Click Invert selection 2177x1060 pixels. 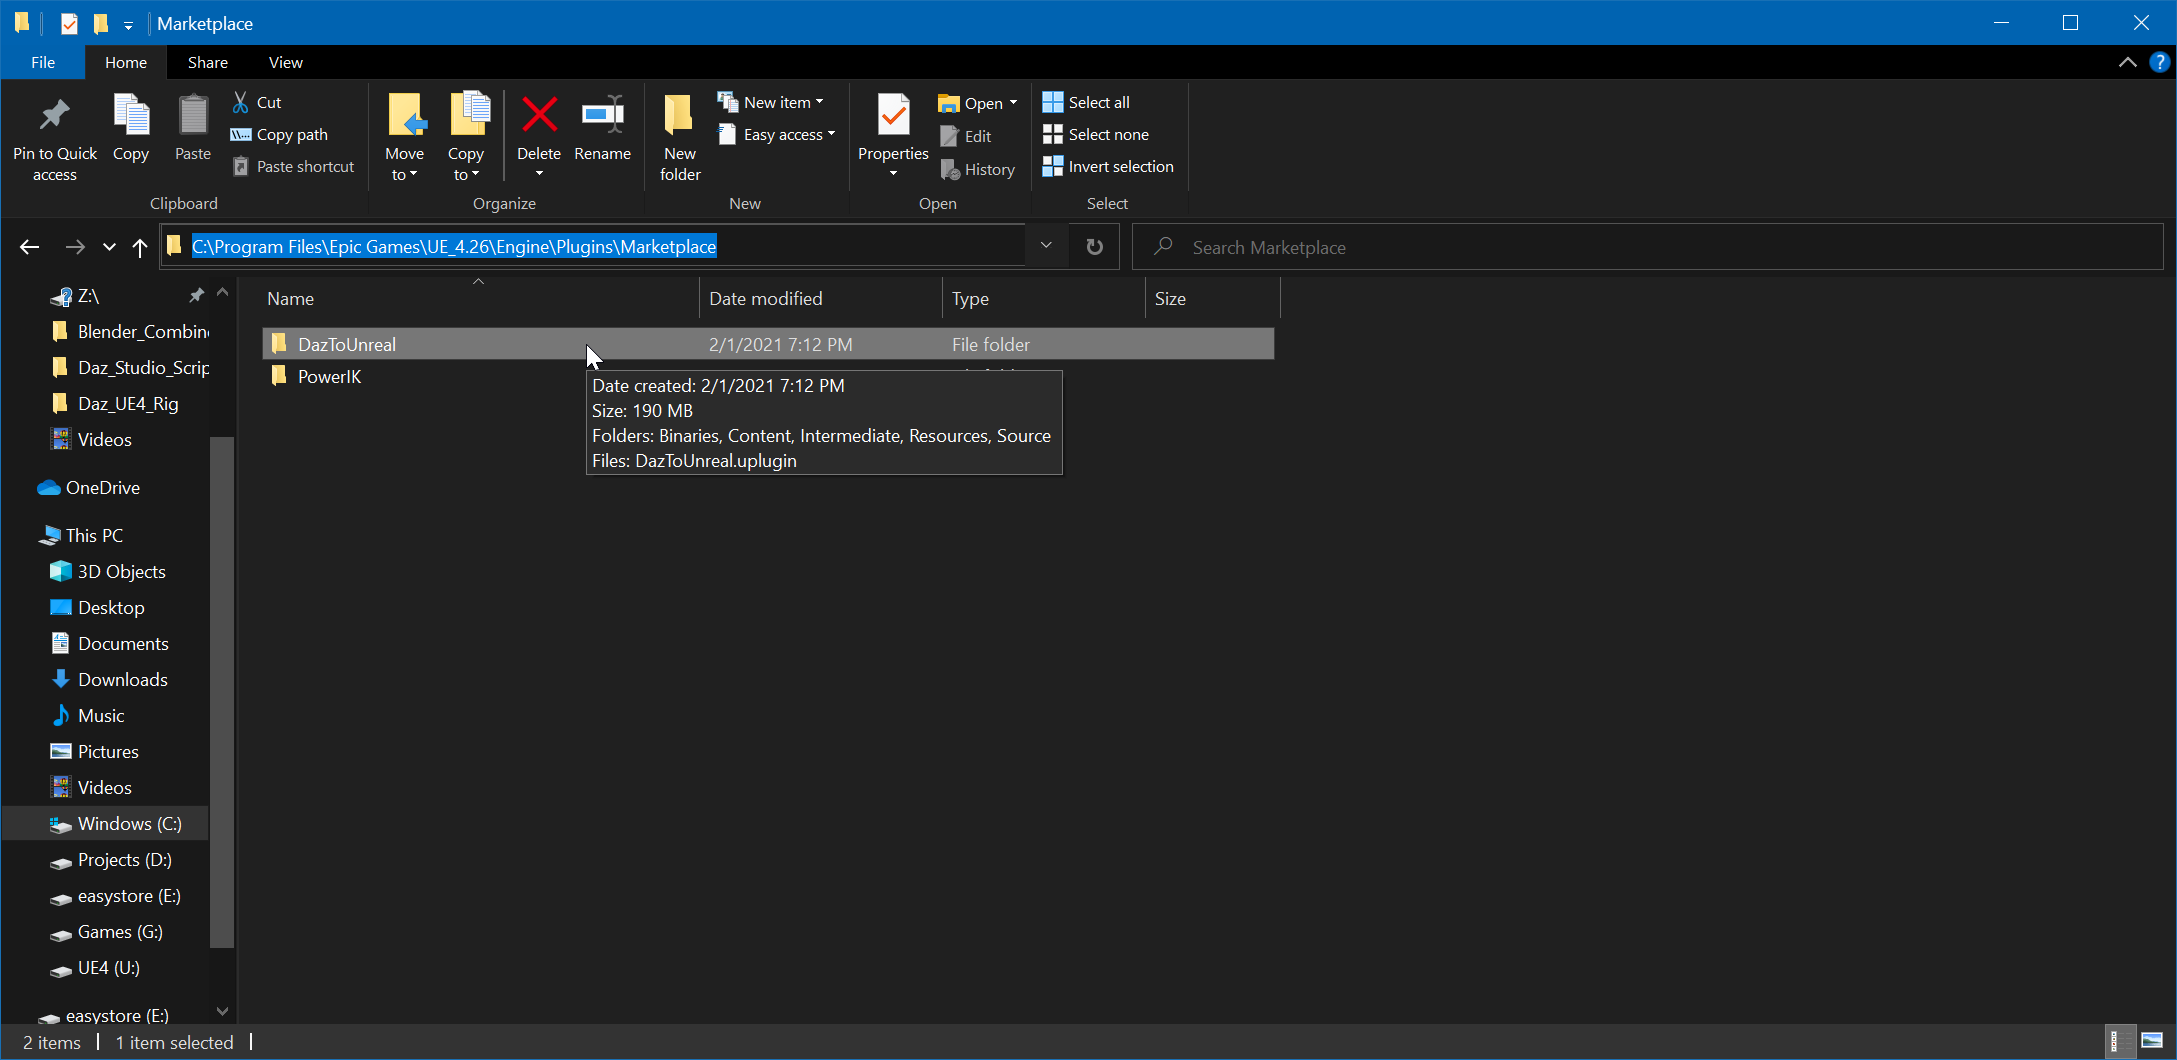1108,166
